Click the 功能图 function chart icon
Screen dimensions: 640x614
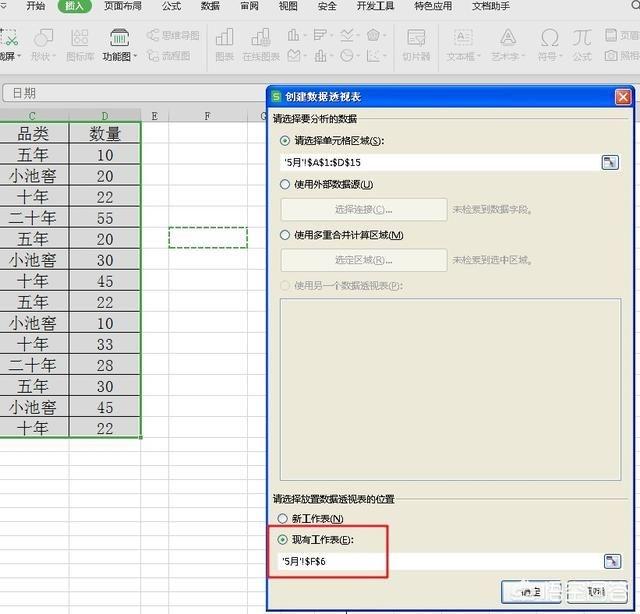point(119,38)
